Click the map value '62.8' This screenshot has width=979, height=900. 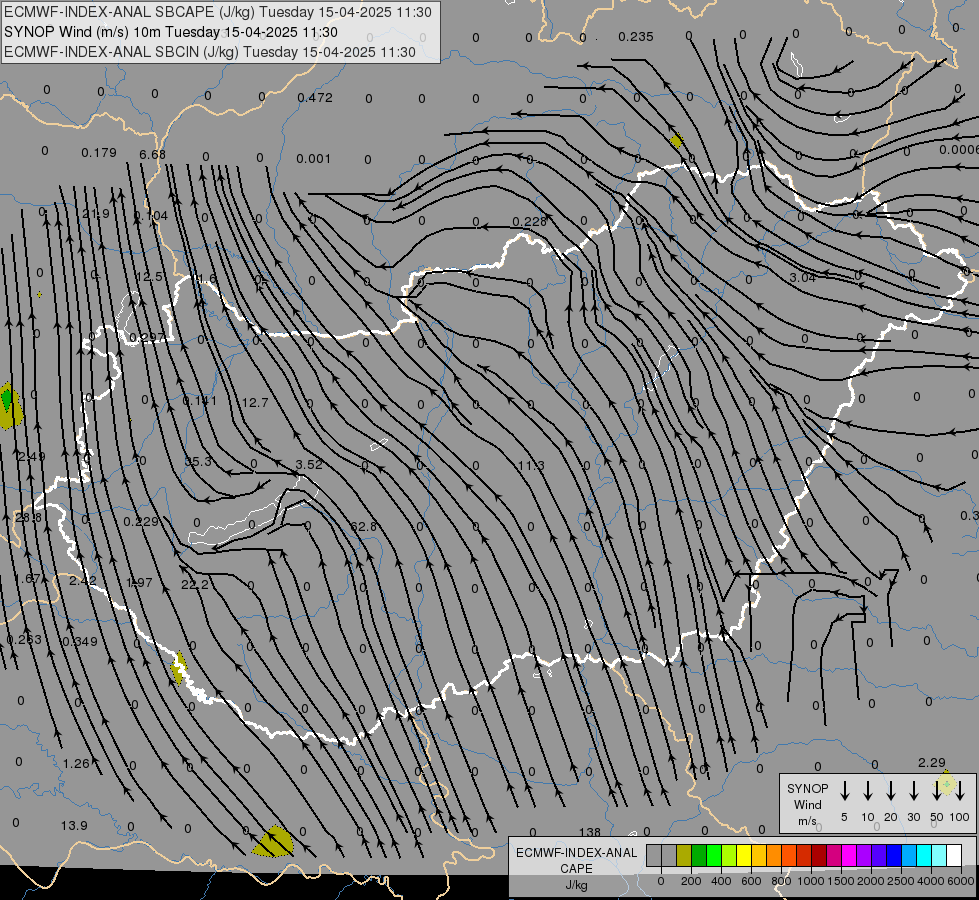363,527
